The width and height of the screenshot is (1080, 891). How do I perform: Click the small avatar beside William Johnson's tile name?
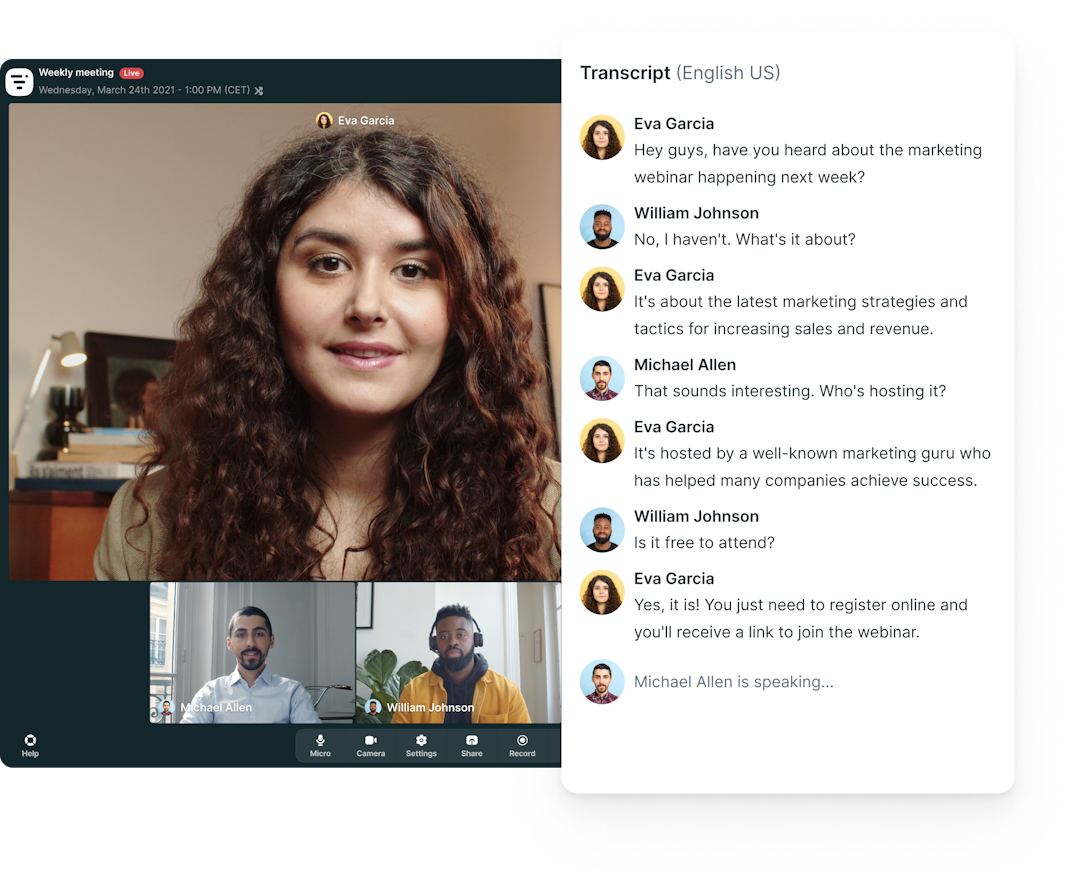click(x=373, y=707)
